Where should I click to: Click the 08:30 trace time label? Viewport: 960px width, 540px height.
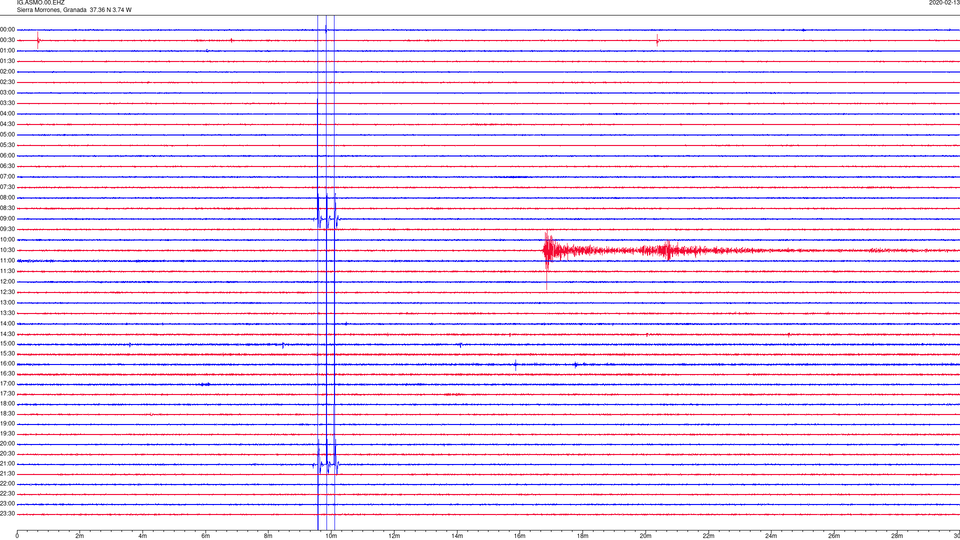[x=8, y=208]
